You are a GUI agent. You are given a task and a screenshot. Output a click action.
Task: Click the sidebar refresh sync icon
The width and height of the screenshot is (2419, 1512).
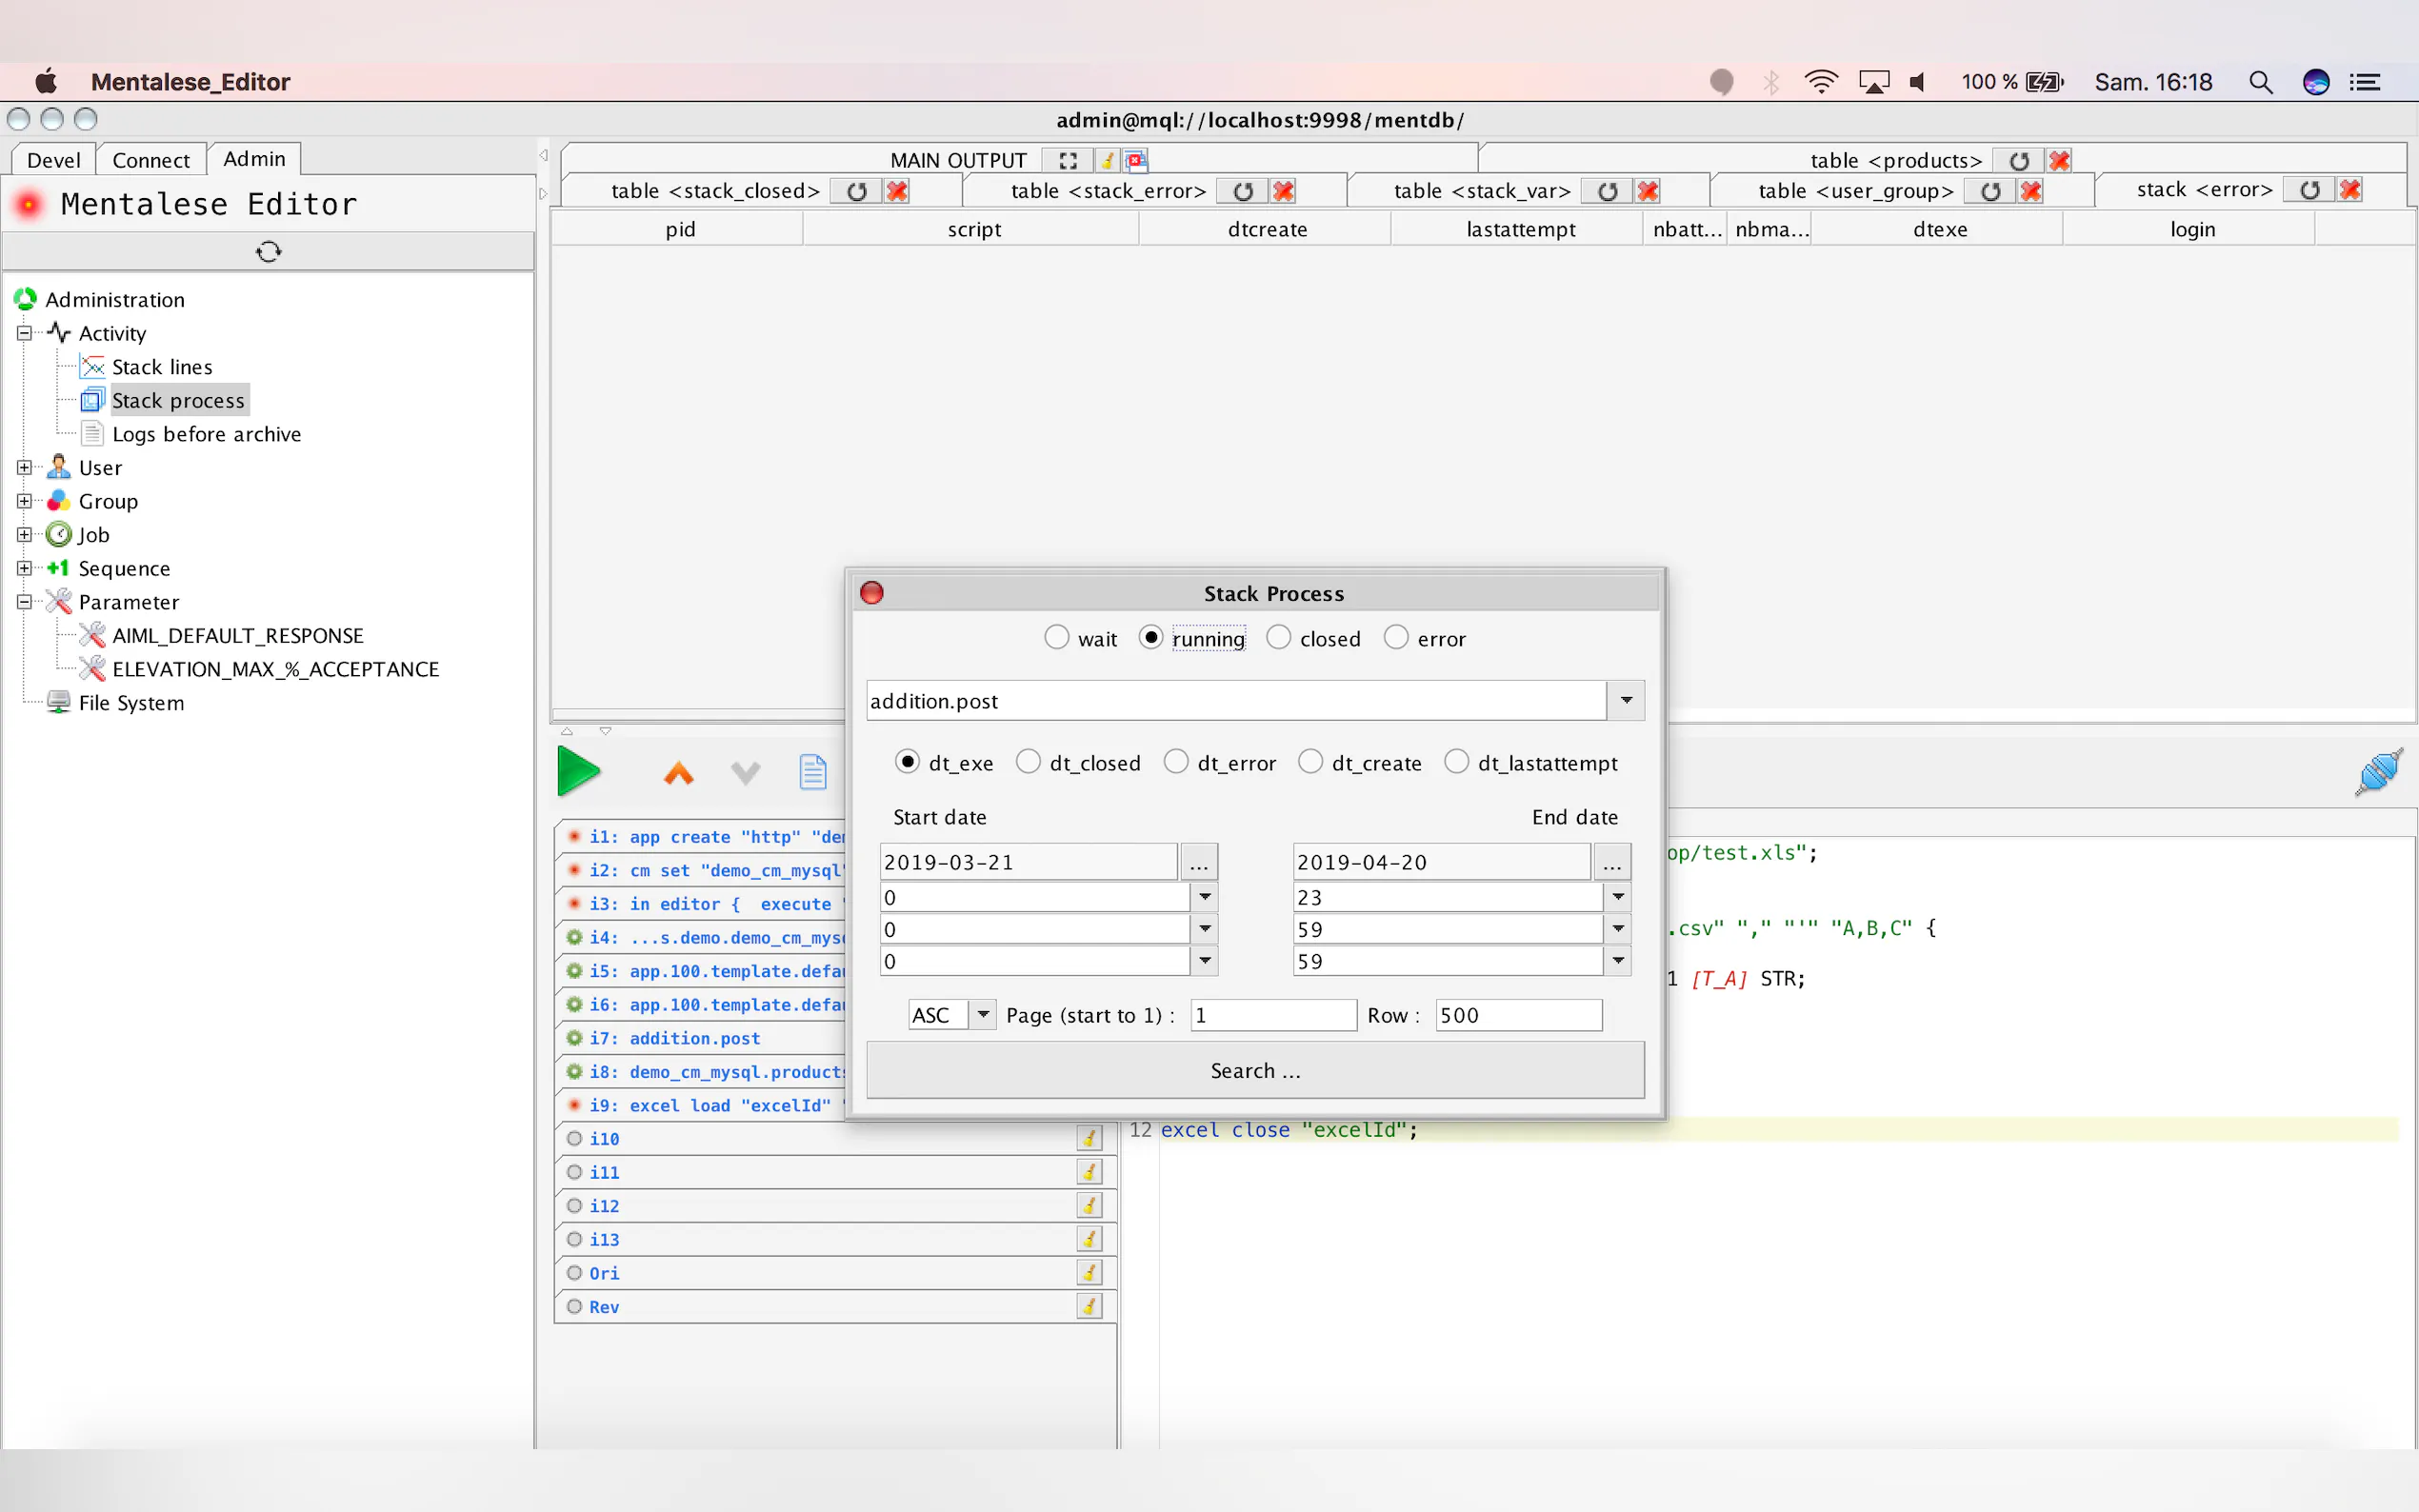point(268,251)
